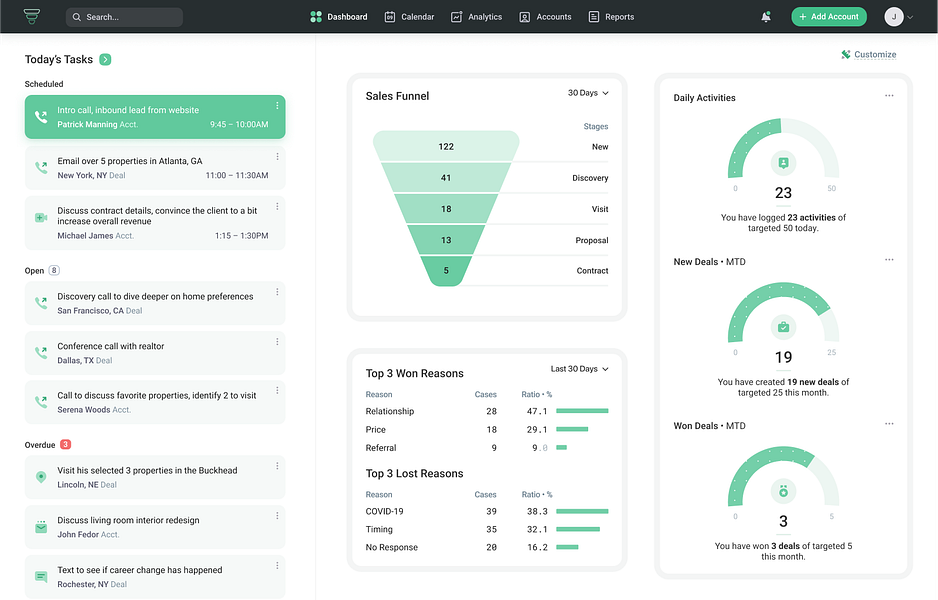Image resolution: width=938 pixels, height=600 pixels.
Task: Open the Accounts navigation item
Action: (545, 16)
